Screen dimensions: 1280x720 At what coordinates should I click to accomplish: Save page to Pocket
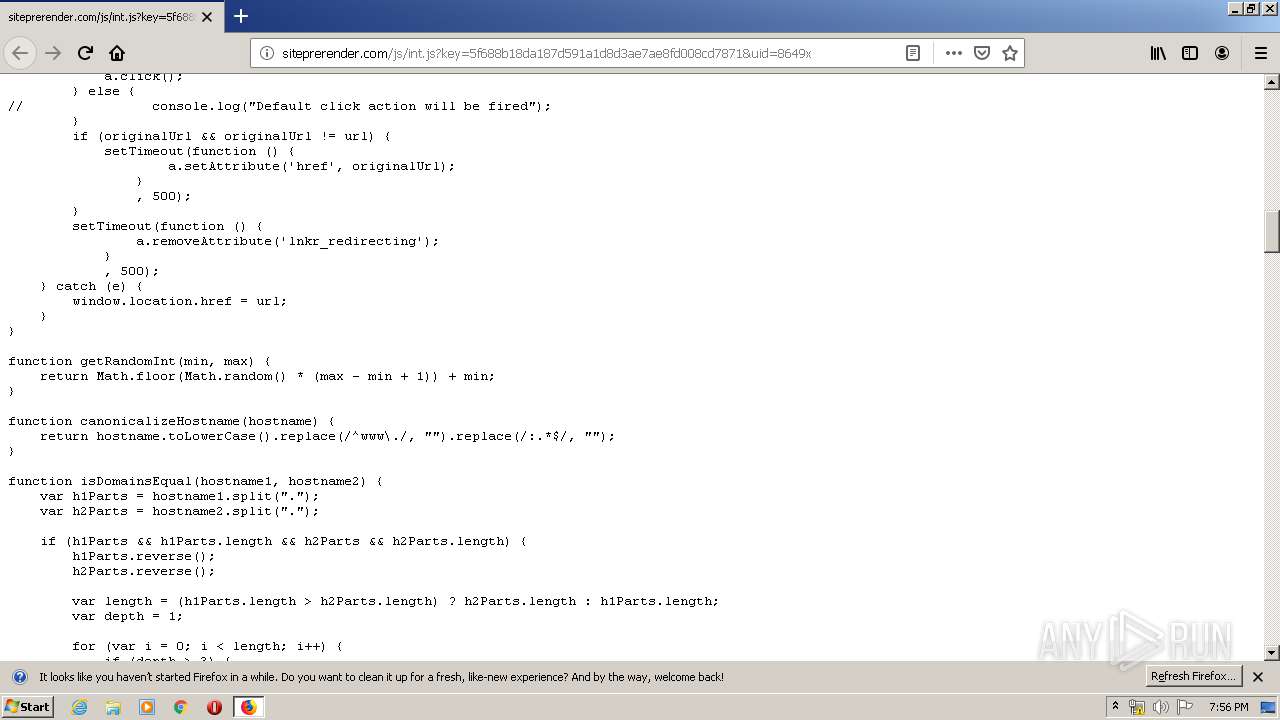[x=982, y=53]
